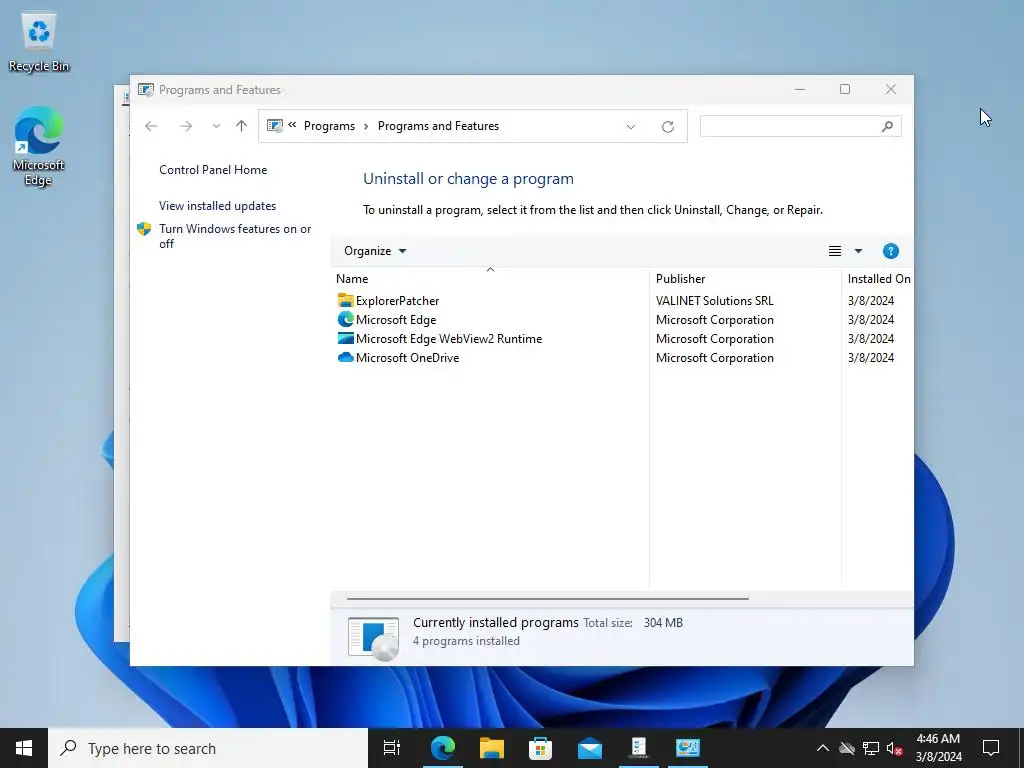Click the Control Panel icon in address bar
This screenshot has width=1024, height=768.
coord(275,126)
